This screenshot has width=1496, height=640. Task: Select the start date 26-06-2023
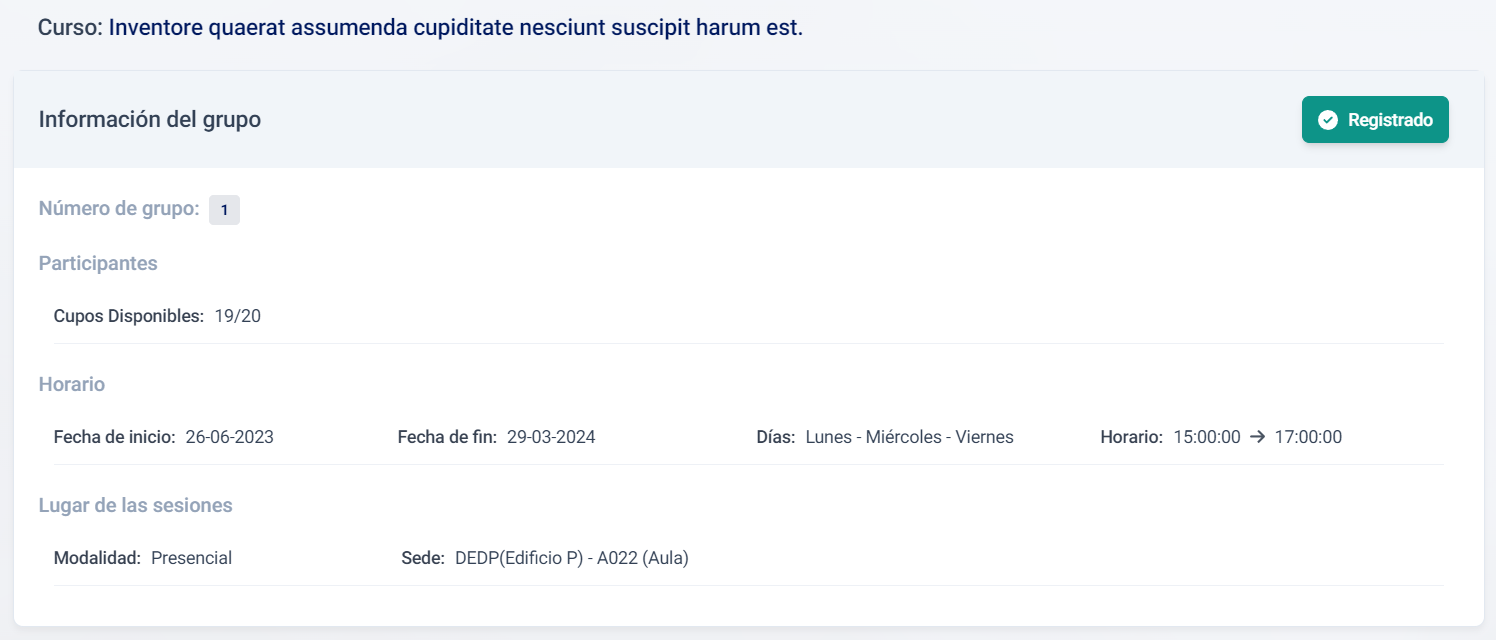230,437
